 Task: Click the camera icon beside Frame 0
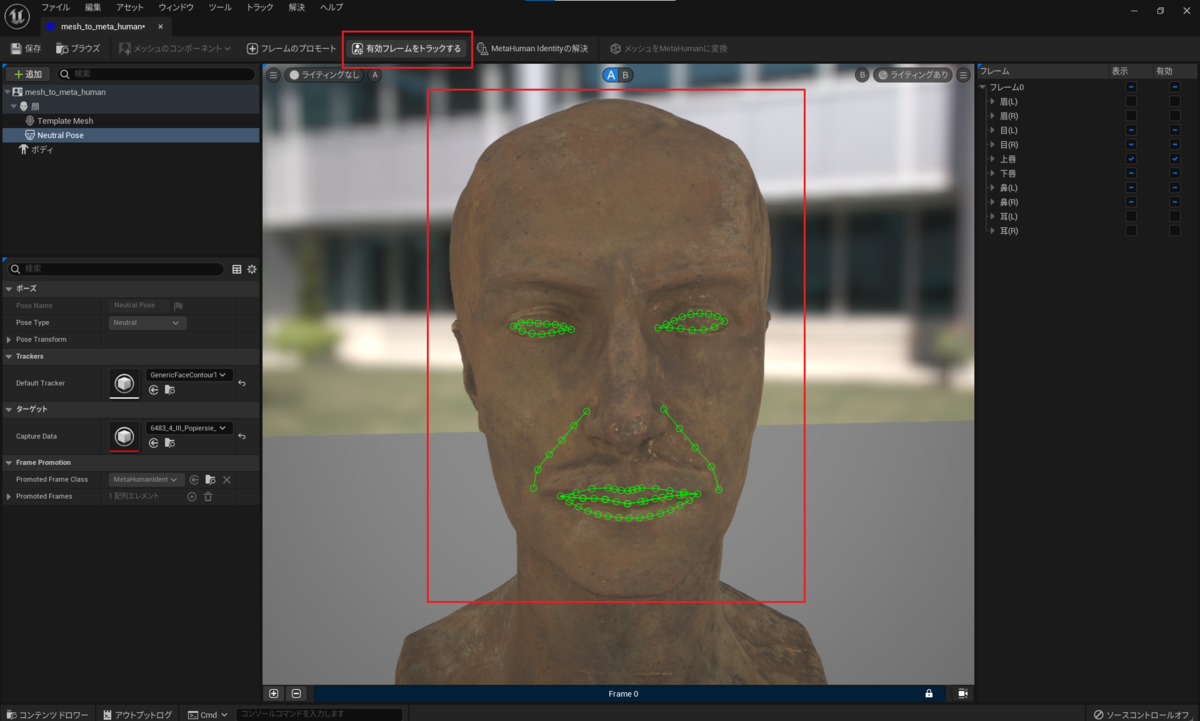point(962,693)
